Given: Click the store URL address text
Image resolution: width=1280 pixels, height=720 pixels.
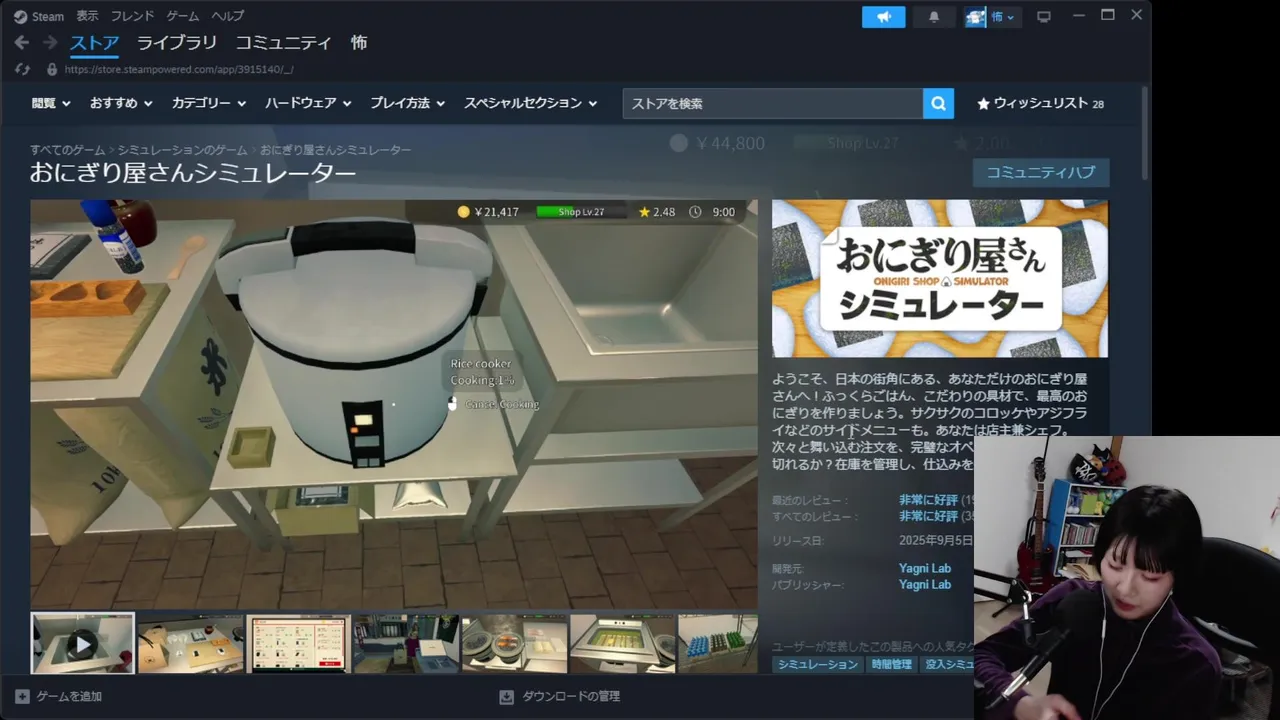Looking at the screenshot, I should click(179, 70).
